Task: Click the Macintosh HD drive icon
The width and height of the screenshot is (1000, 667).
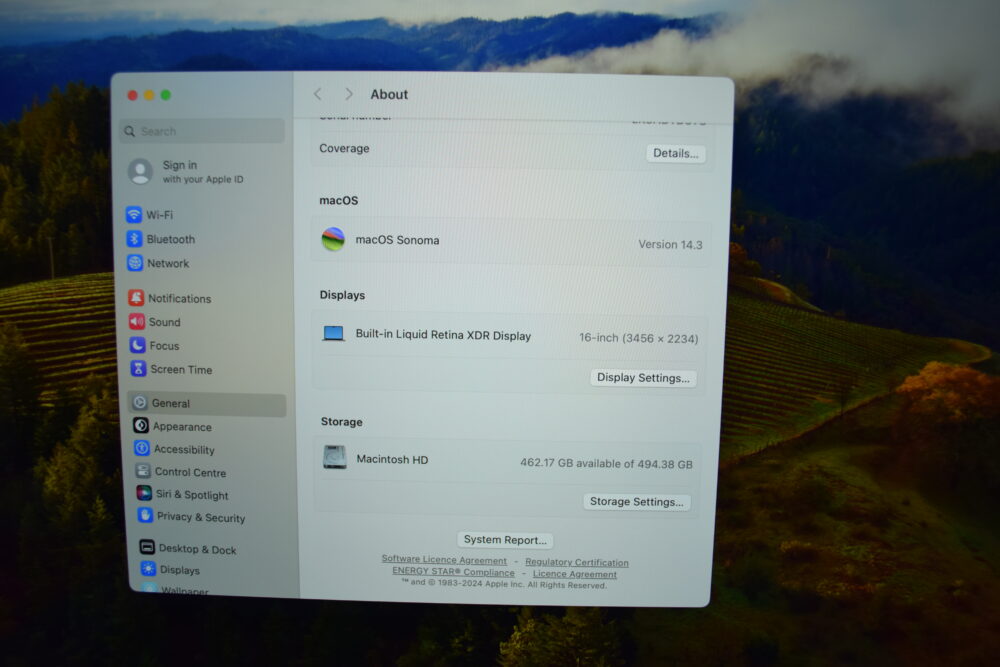Action: (334, 457)
